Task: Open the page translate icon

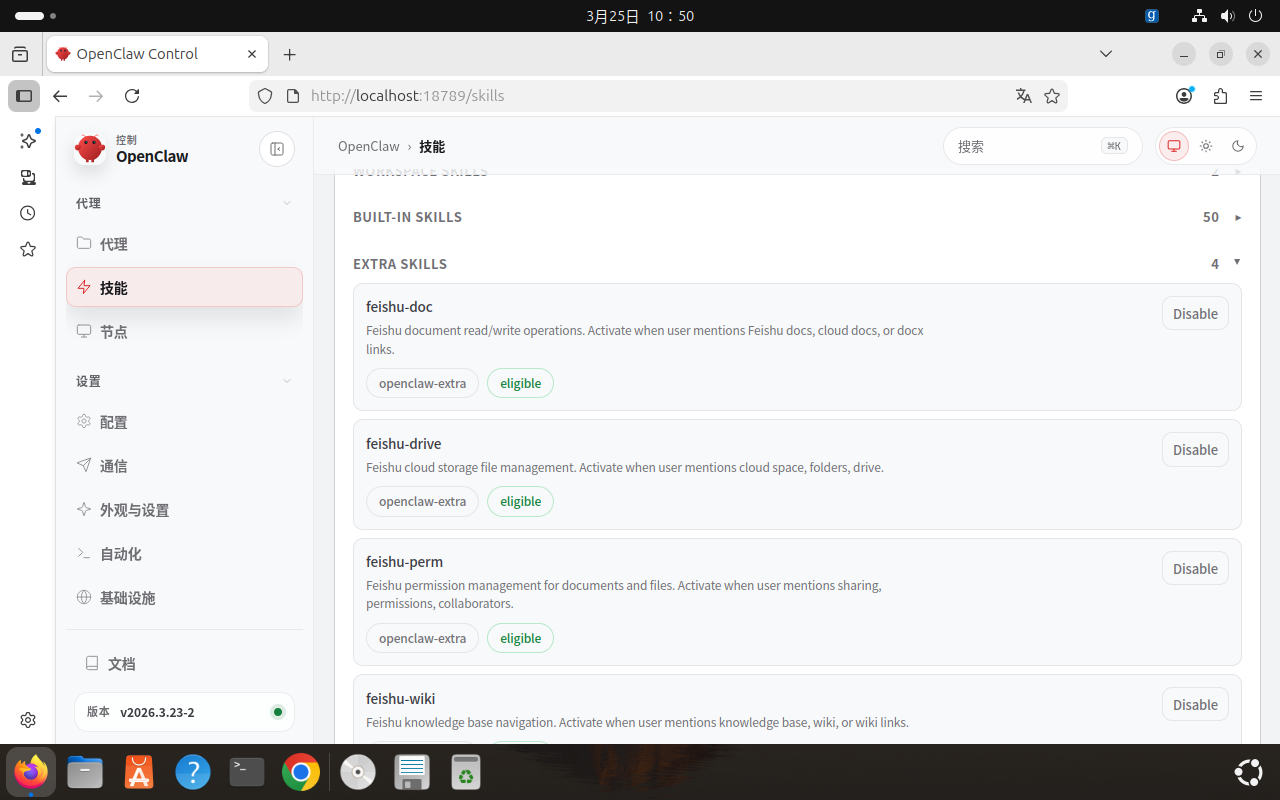Action: tap(1023, 96)
